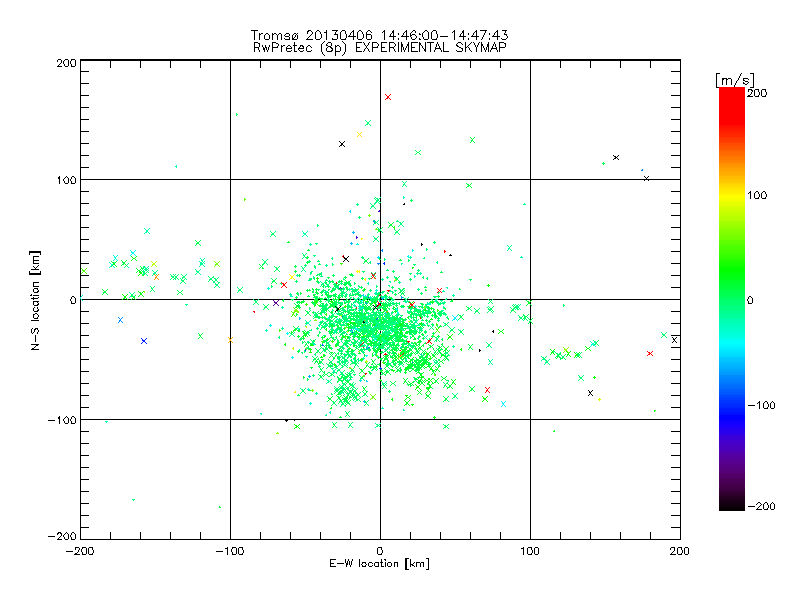Click the x-axis "200" tick label
Image resolution: width=800 pixels, height=600 pixels.
pos(680,551)
